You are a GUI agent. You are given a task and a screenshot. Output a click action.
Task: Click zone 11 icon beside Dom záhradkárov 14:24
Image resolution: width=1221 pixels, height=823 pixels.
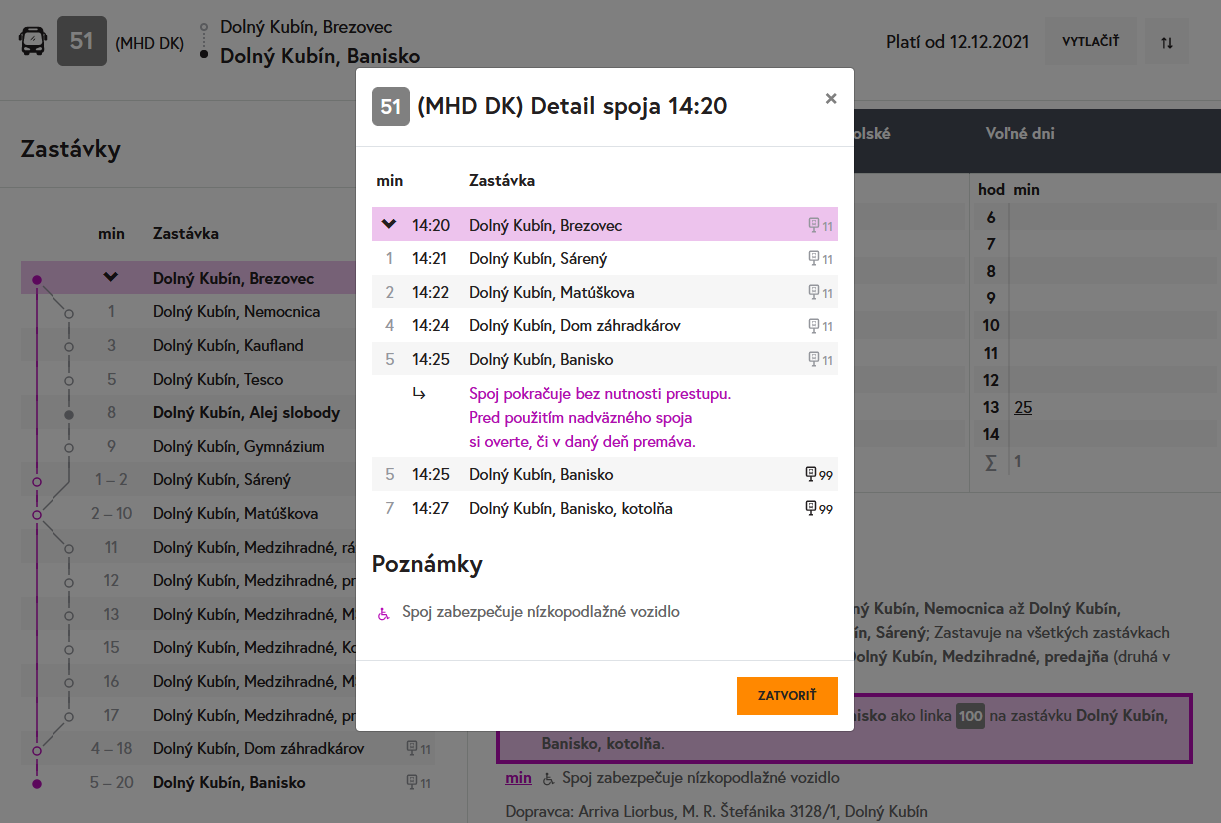pyautogui.click(x=820, y=326)
